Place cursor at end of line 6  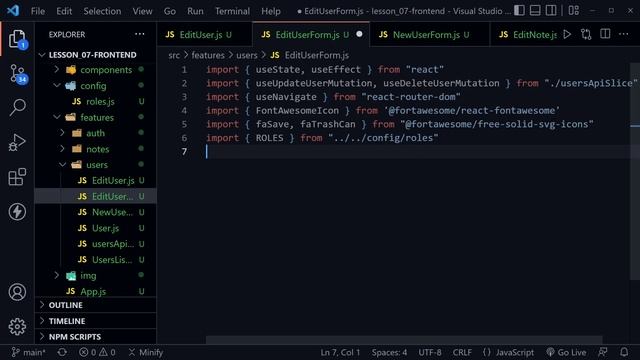439,138
